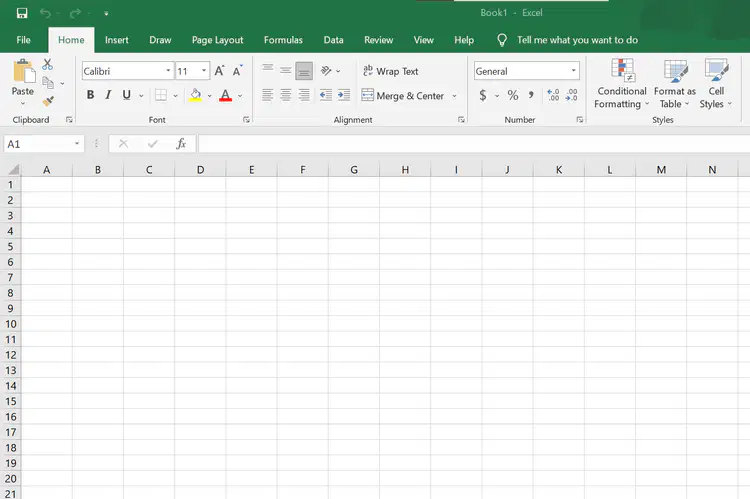Image resolution: width=750 pixels, height=499 pixels.
Task: Click the Increase Indent icon
Action: point(344,95)
